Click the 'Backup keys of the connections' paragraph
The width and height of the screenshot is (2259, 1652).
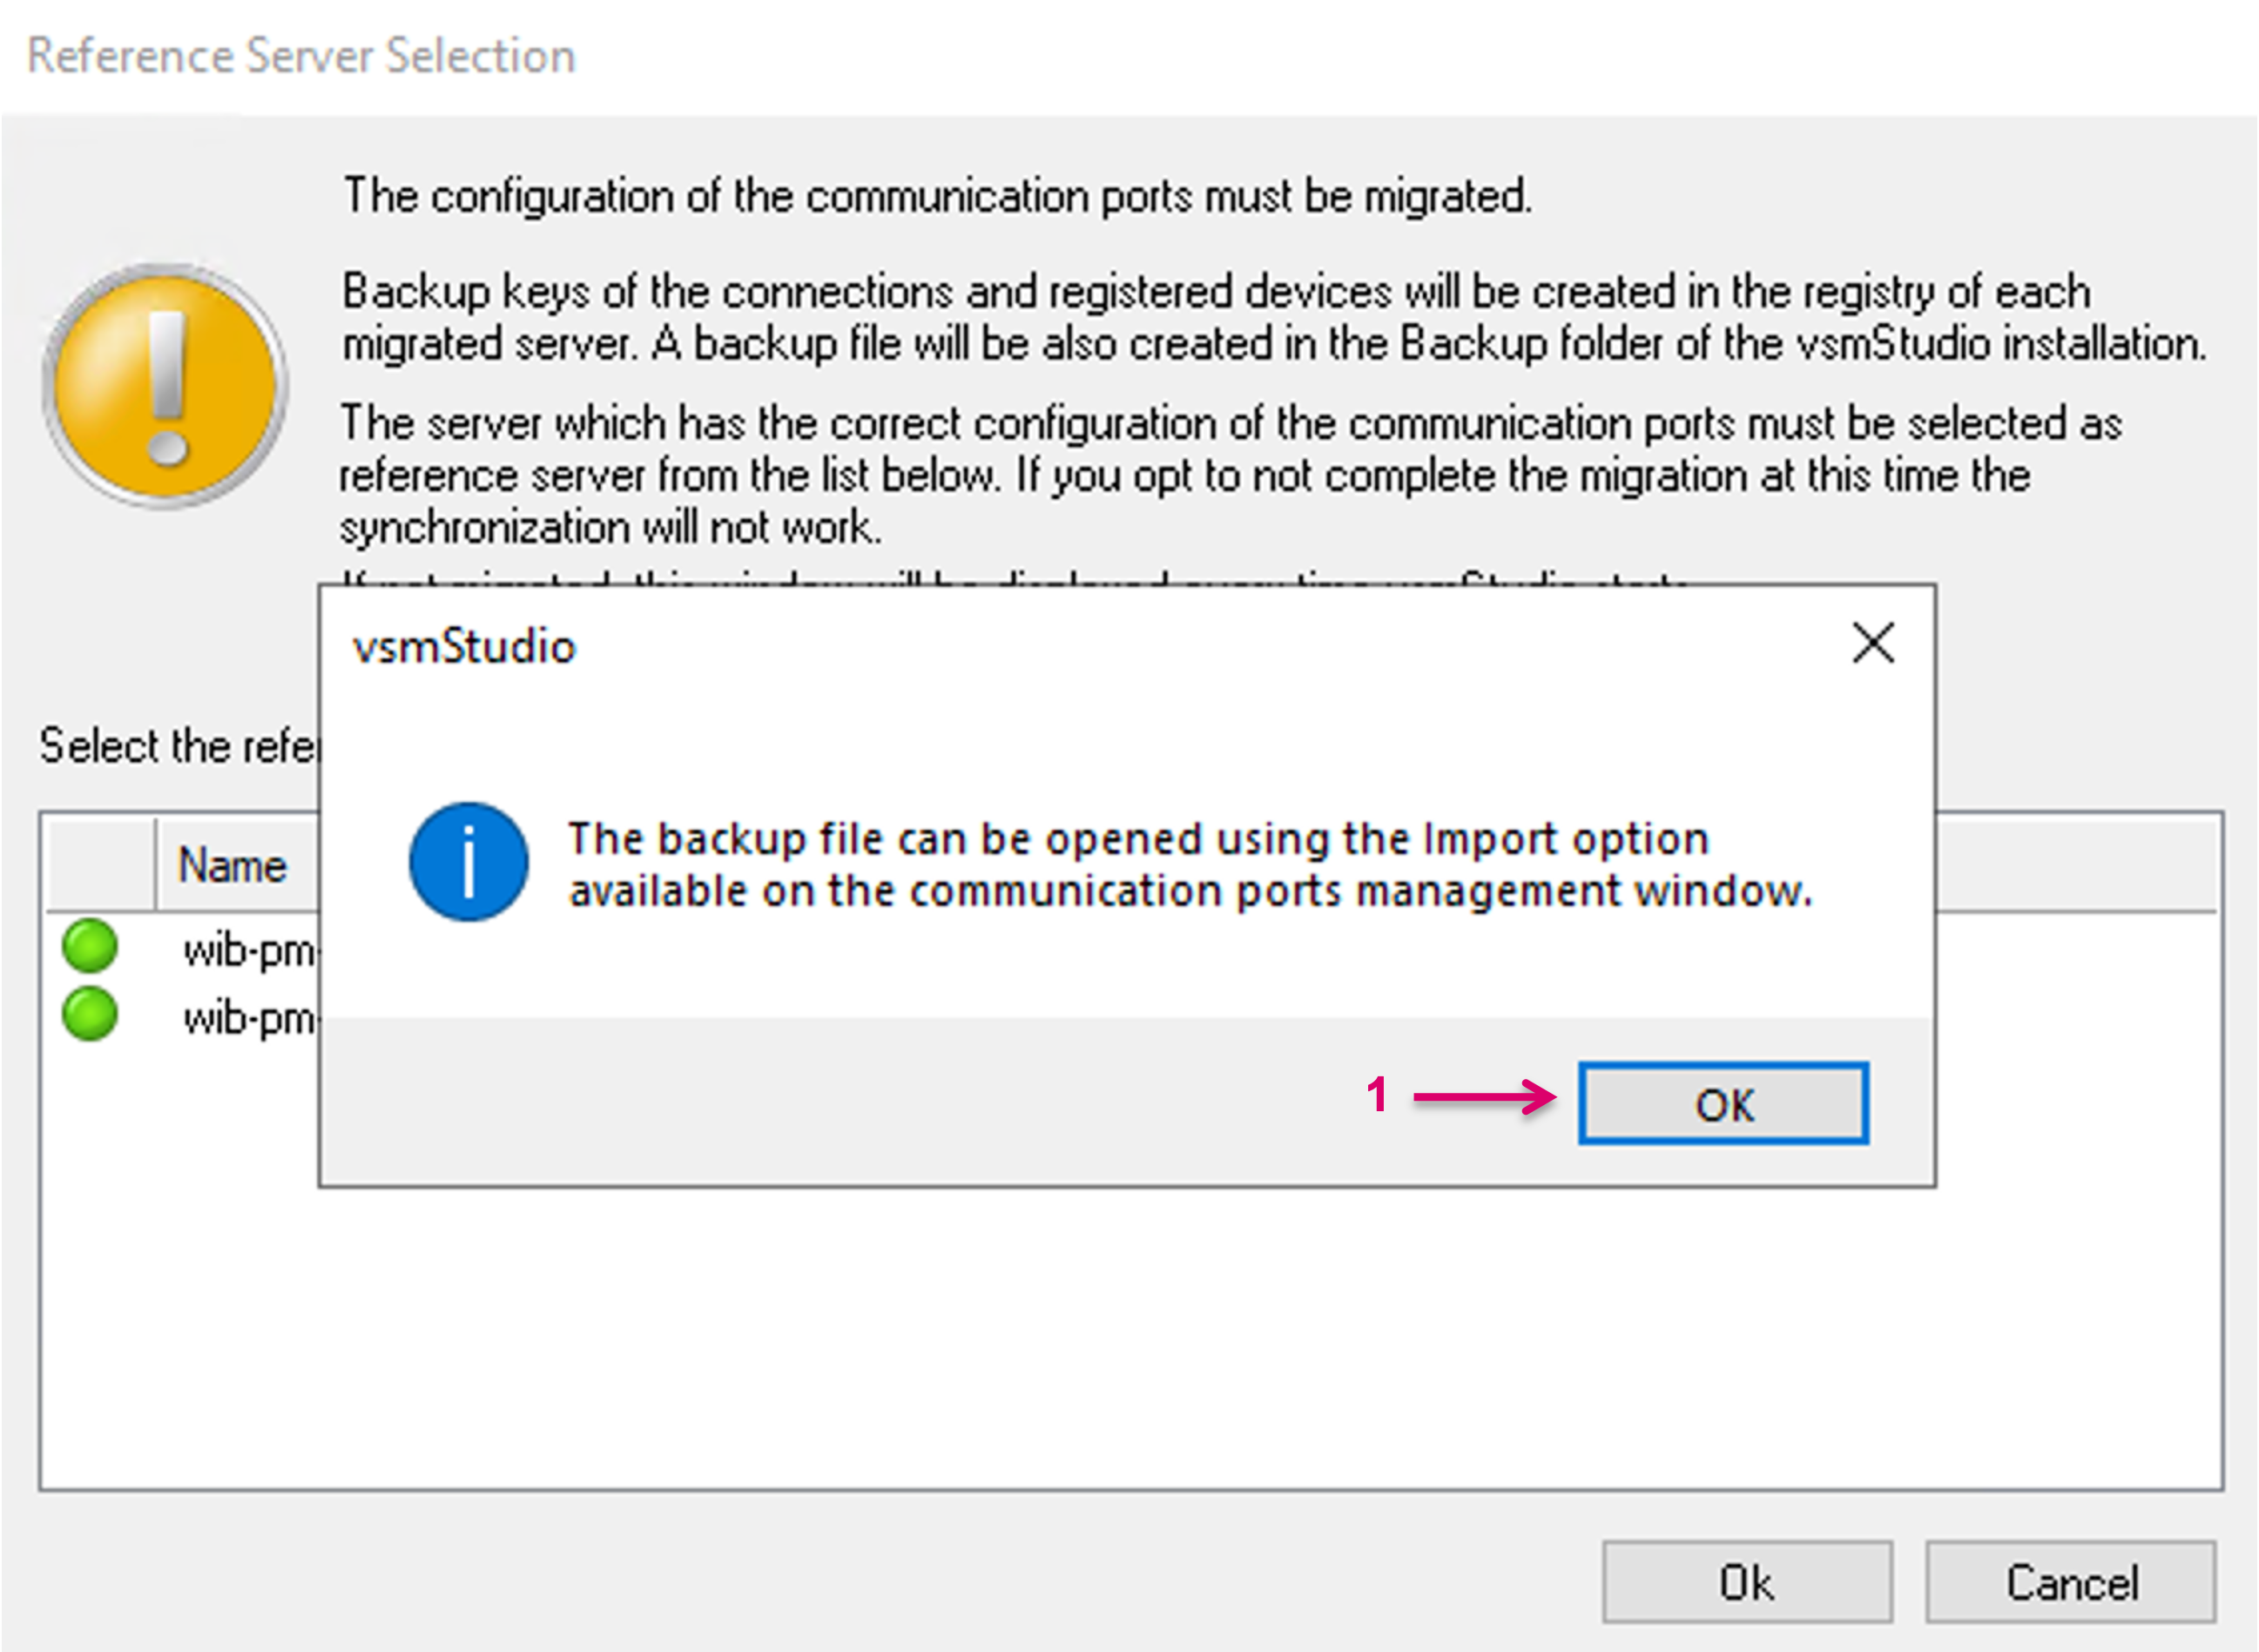click(1270, 318)
